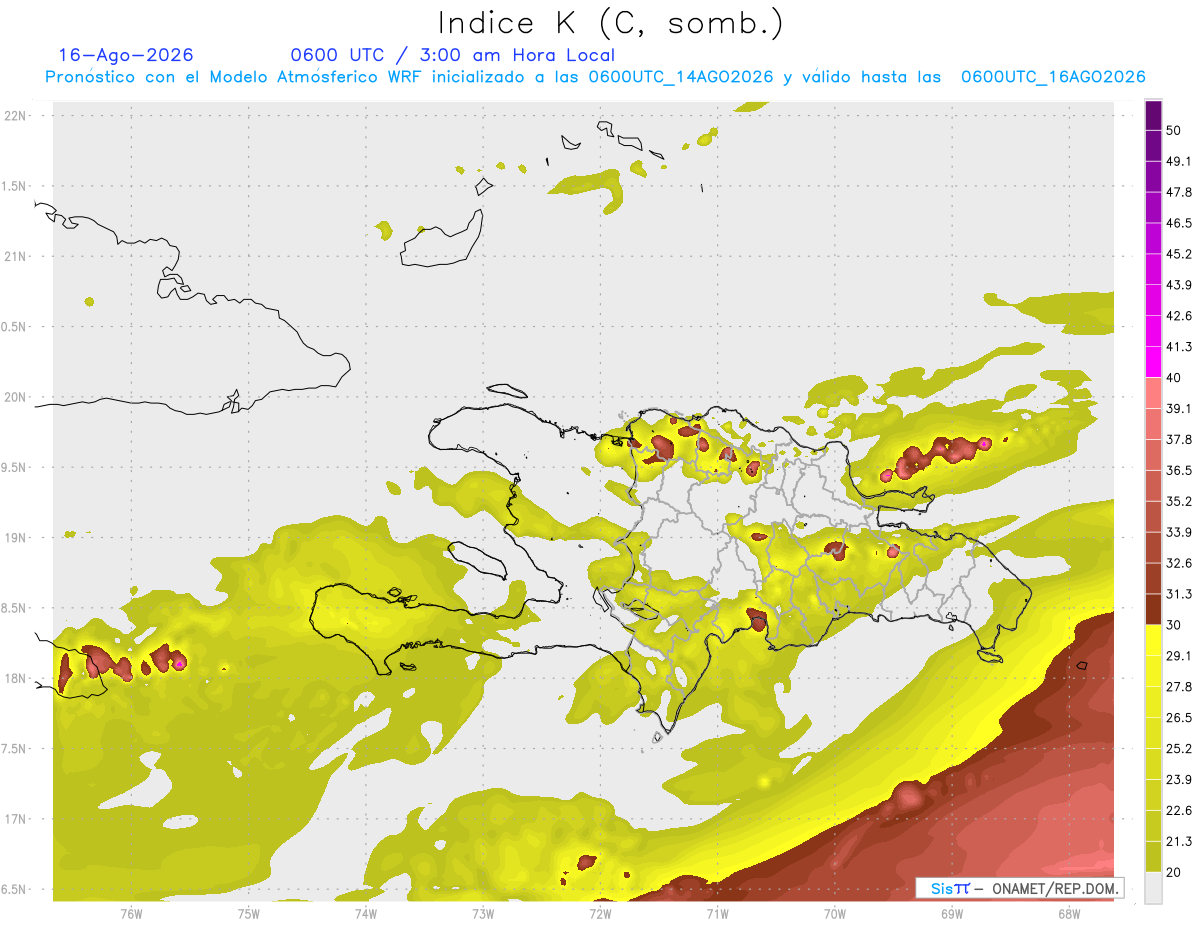Click the color bar value "46.5"
1200x927 pixels.
[x=1179, y=223]
